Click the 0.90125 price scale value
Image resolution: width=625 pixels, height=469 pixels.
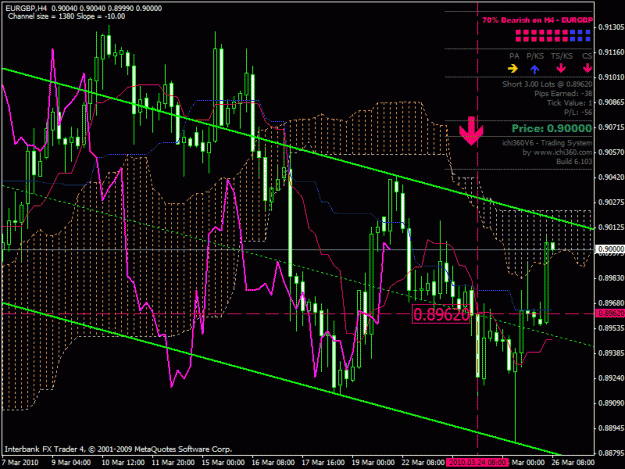[x=611, y=228]
